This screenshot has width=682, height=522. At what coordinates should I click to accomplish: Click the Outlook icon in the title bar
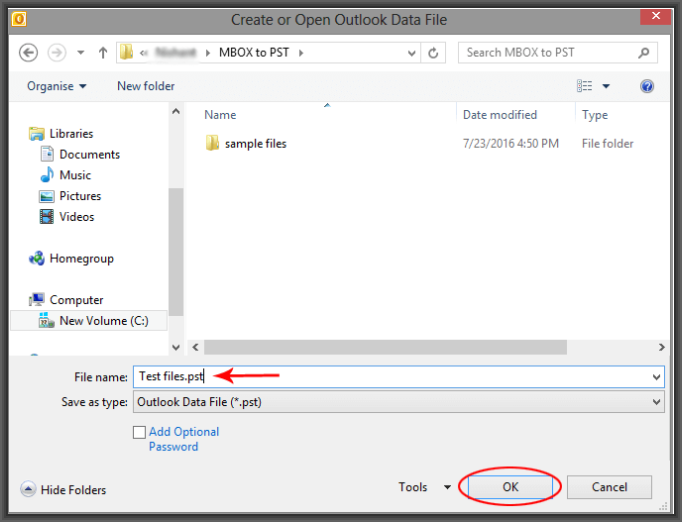(19, 20)
